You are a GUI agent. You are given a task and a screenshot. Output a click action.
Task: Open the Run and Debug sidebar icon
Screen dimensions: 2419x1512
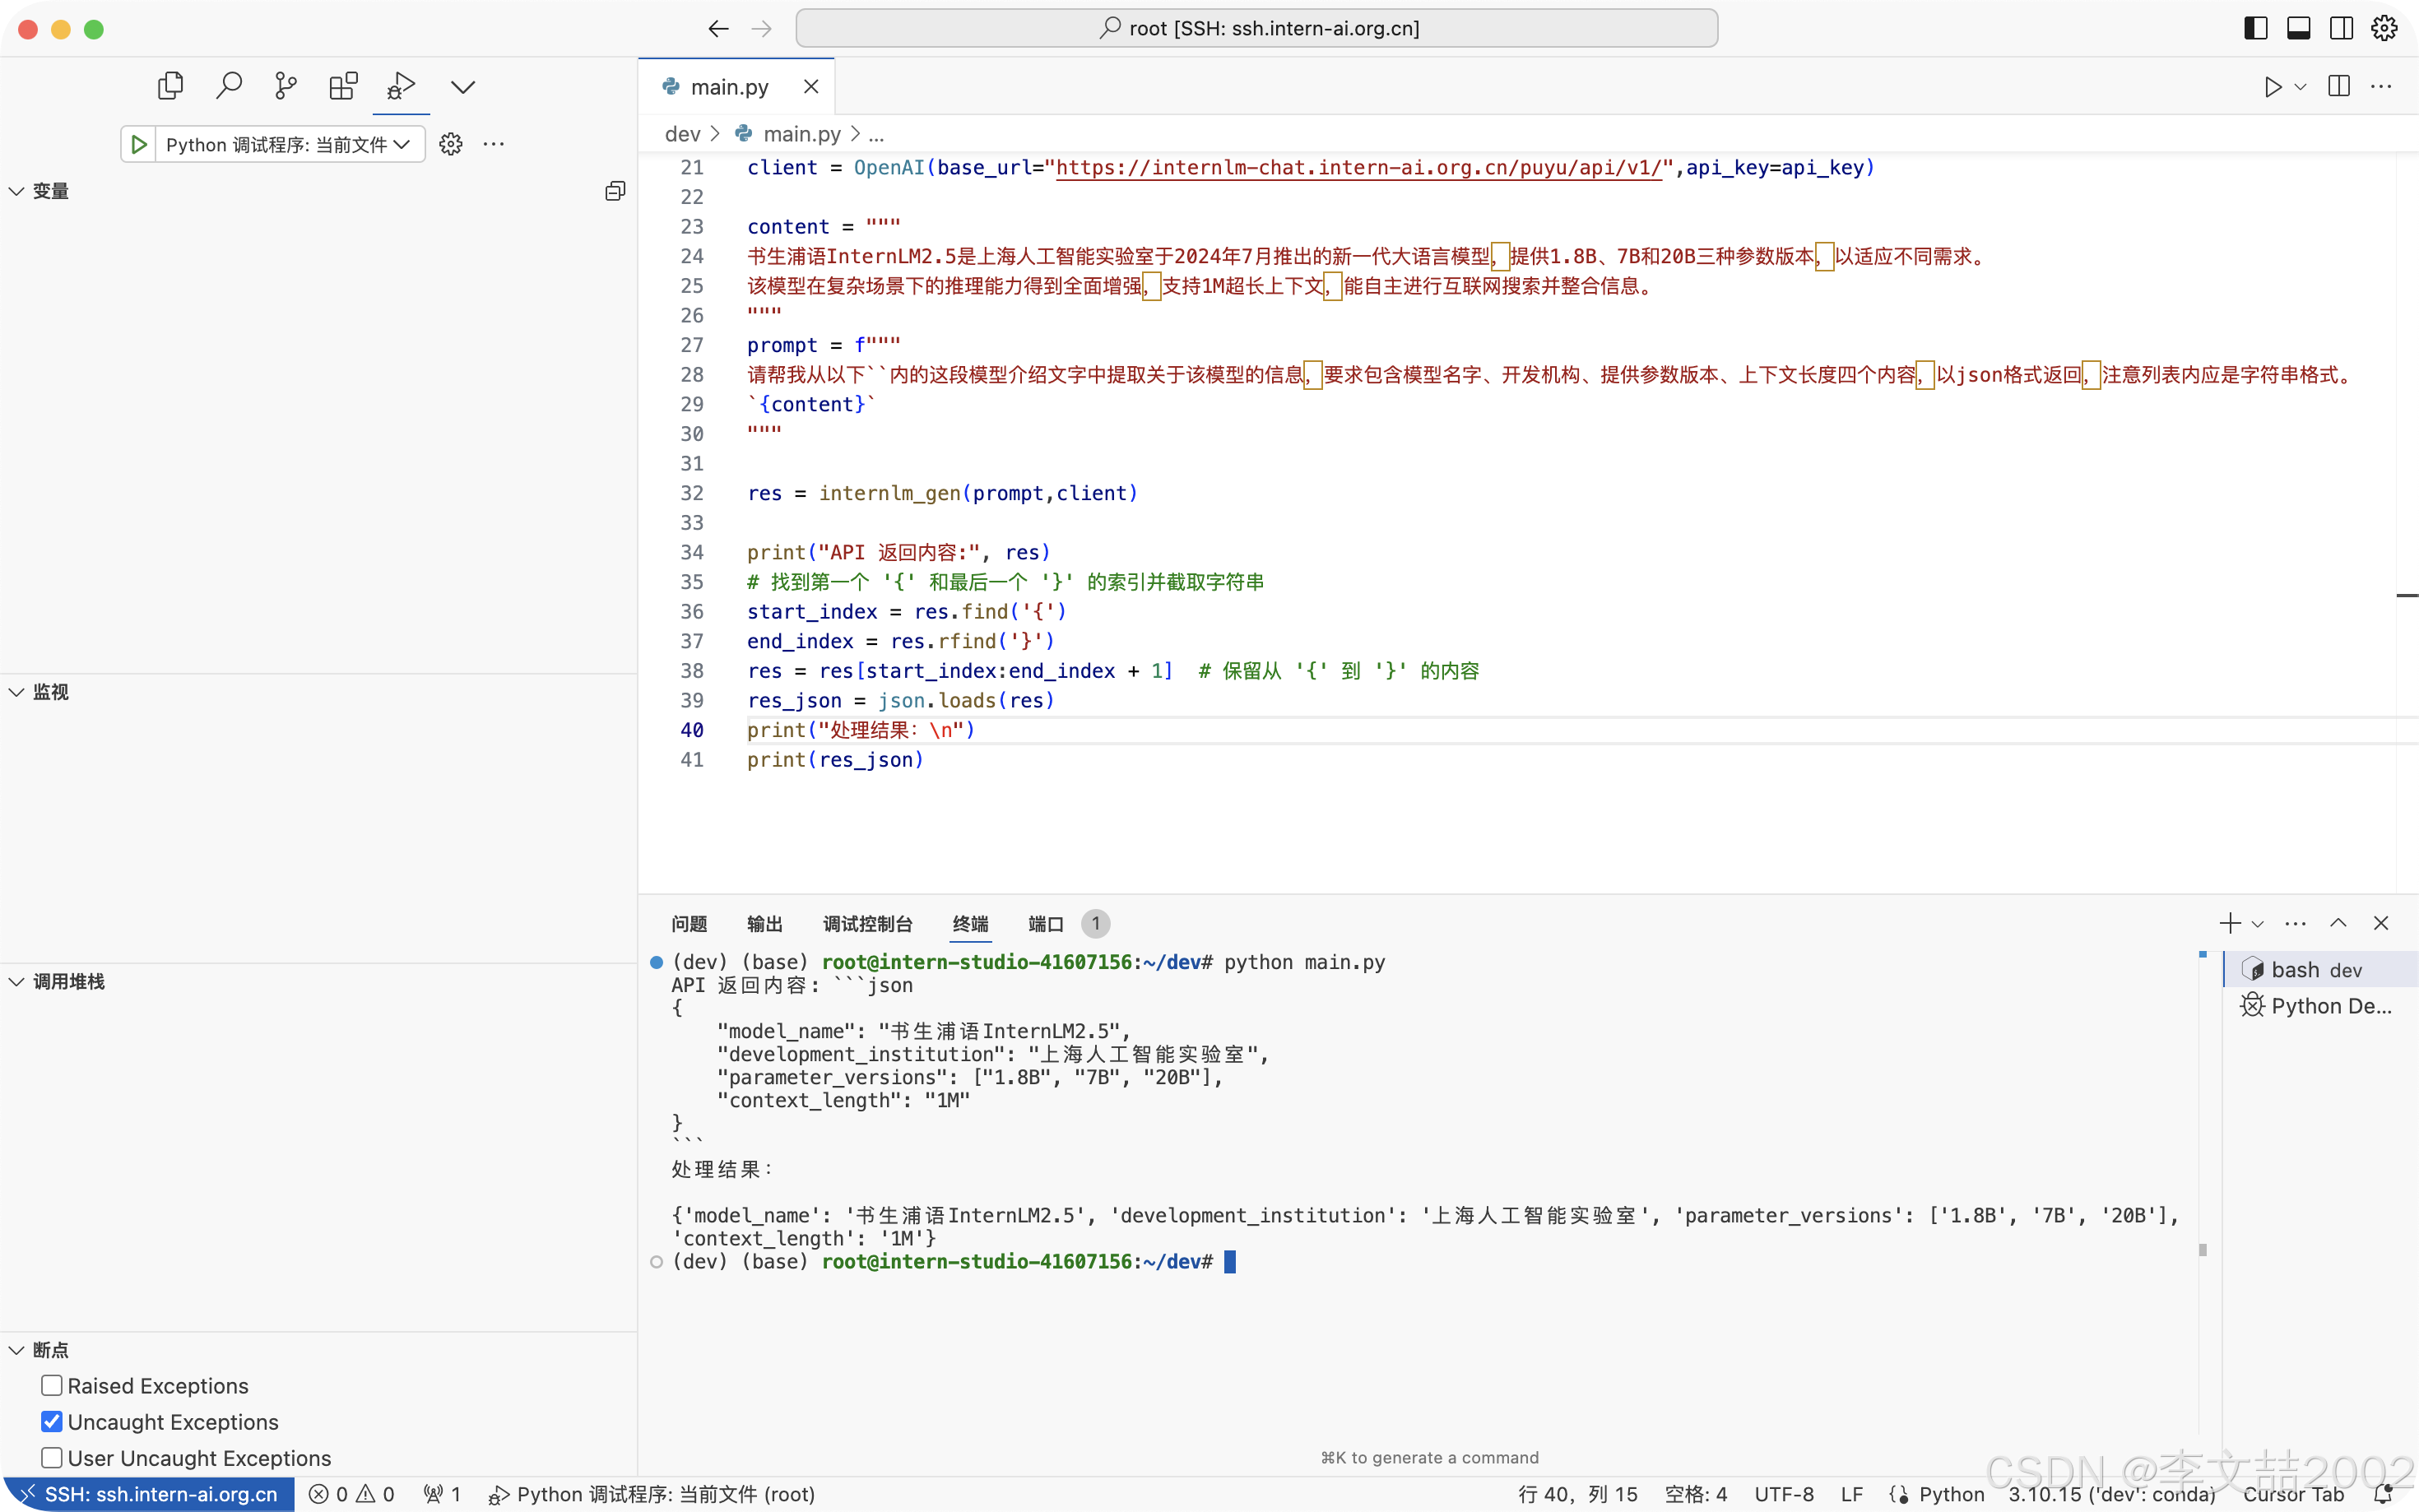point(400,86)
